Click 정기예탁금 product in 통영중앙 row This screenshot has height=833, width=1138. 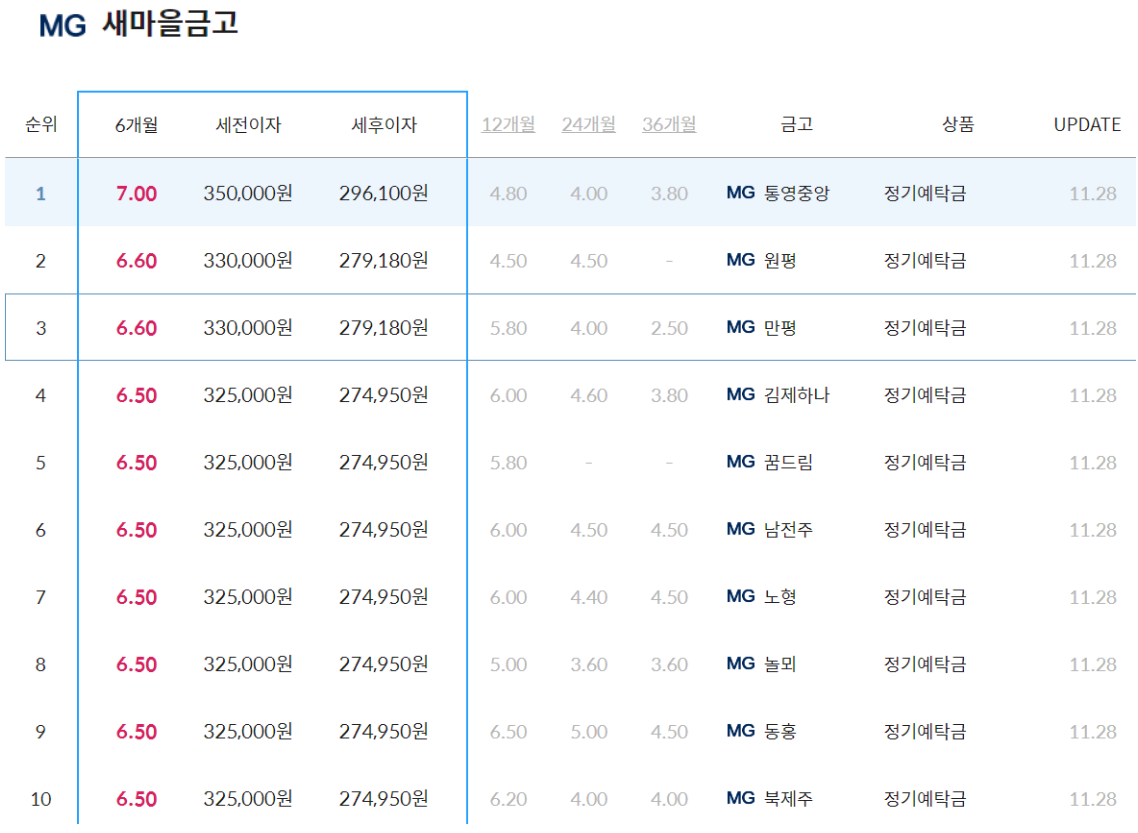[x=925, y=193]
